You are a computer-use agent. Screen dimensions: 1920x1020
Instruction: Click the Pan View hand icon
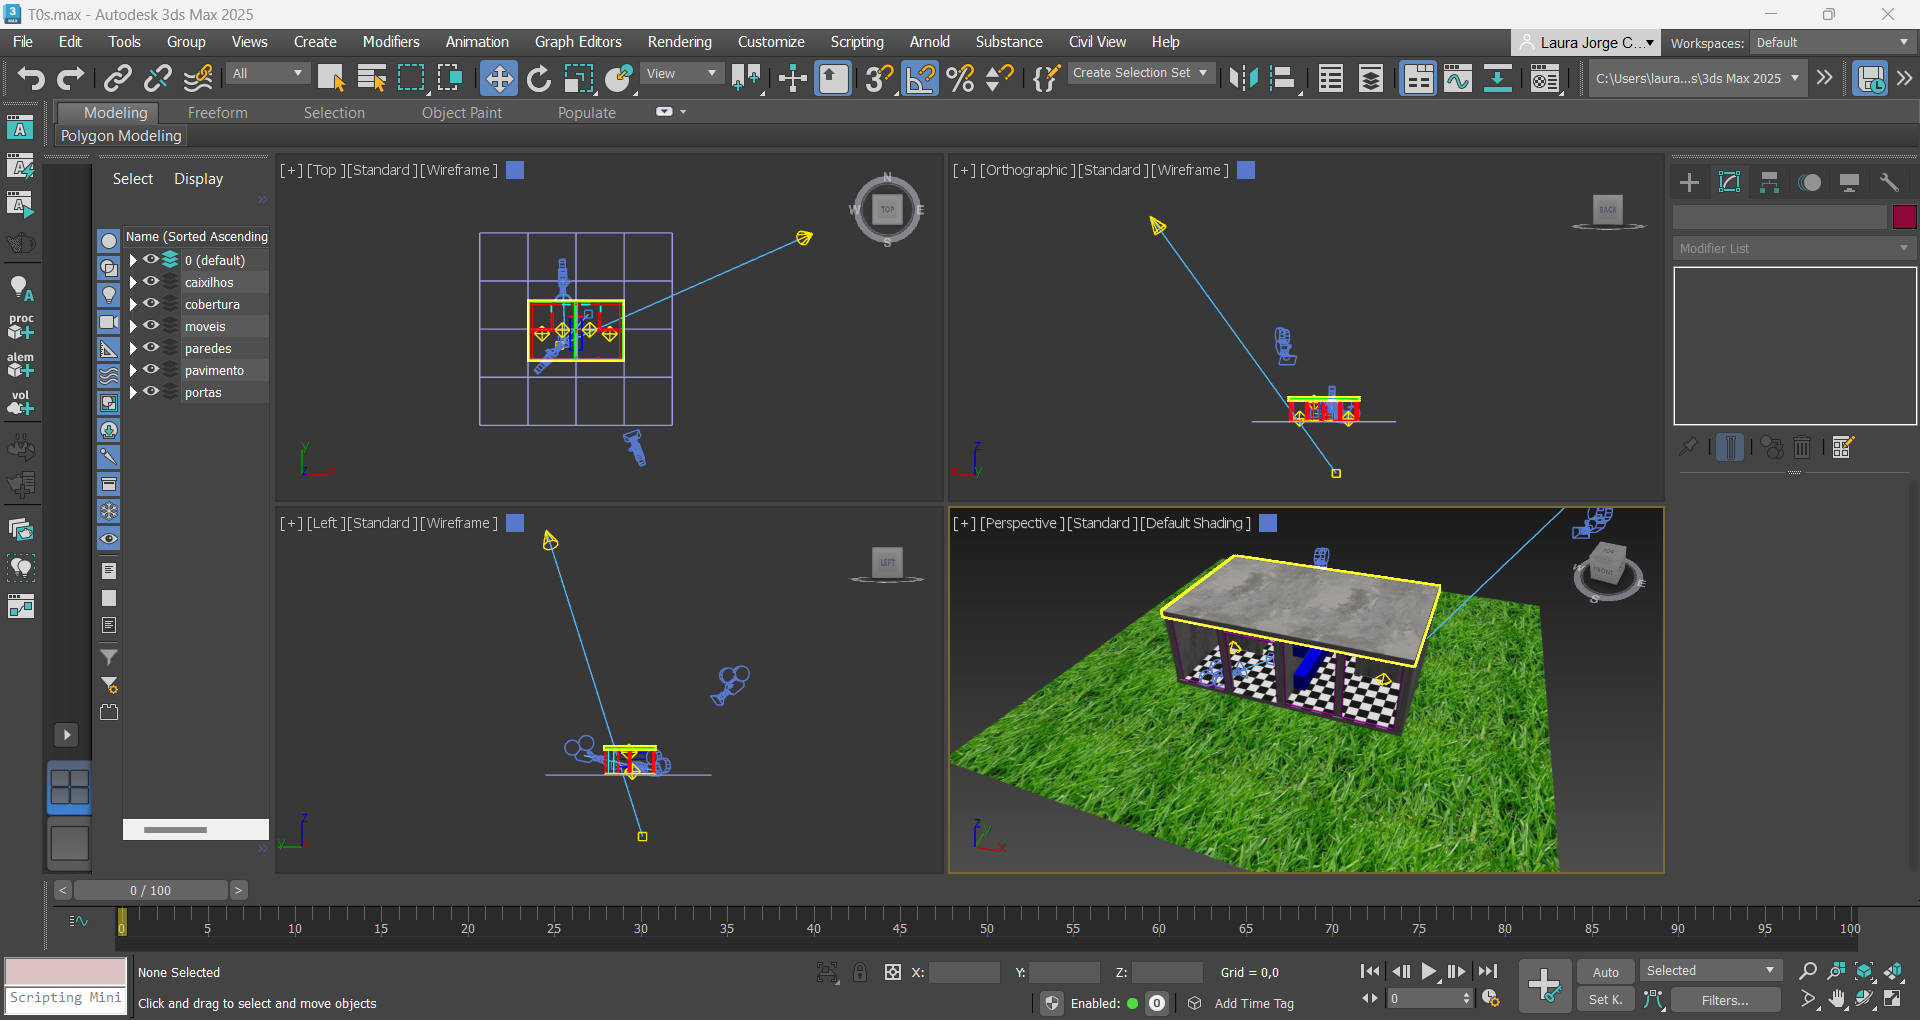click(x=1837, y=999)
